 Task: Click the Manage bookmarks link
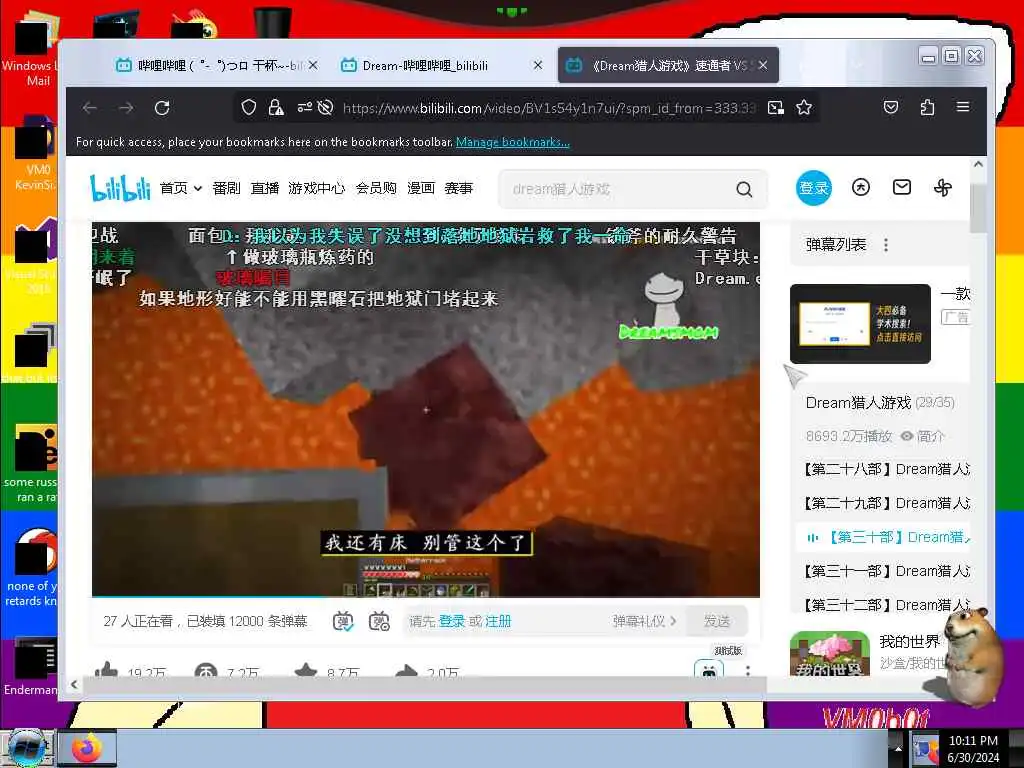pos(513,142)
